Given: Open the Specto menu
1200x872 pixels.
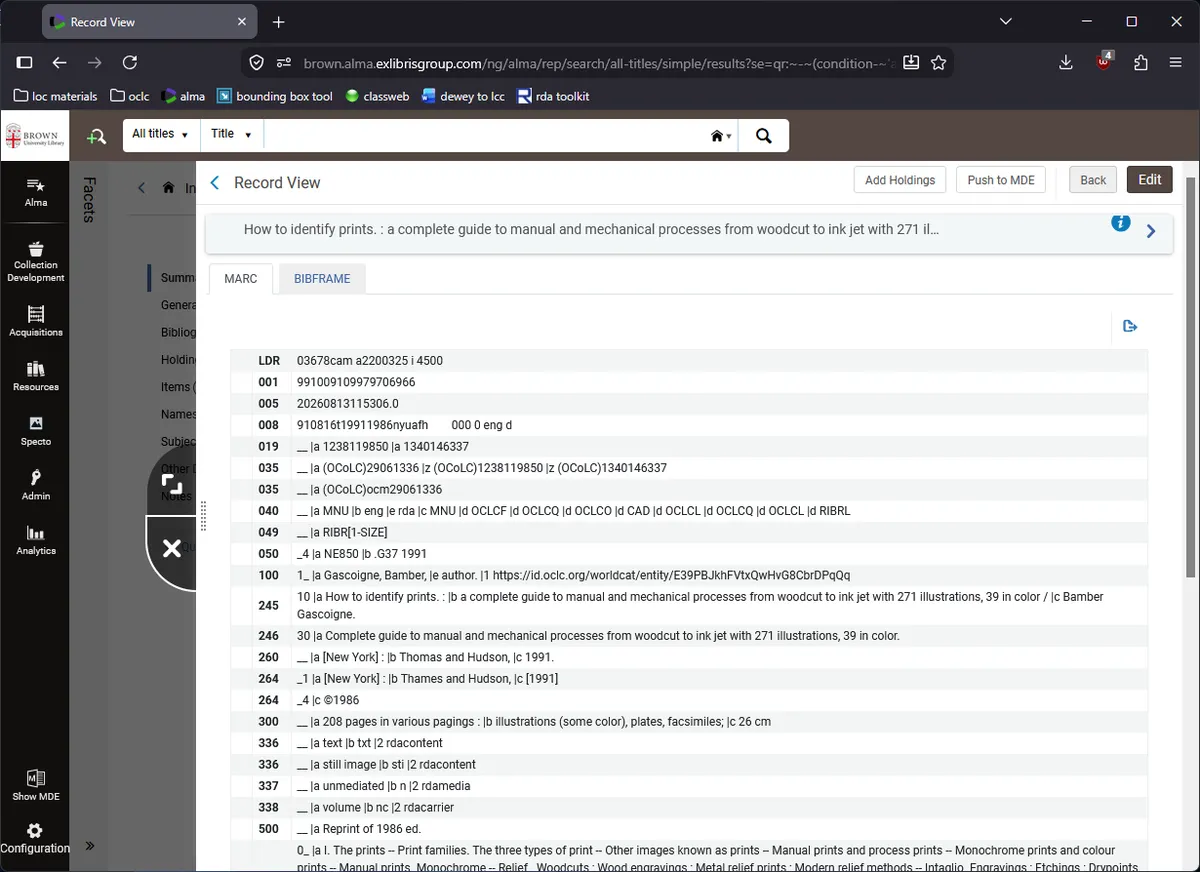Looking at the screenshot, I should point(36,430).
